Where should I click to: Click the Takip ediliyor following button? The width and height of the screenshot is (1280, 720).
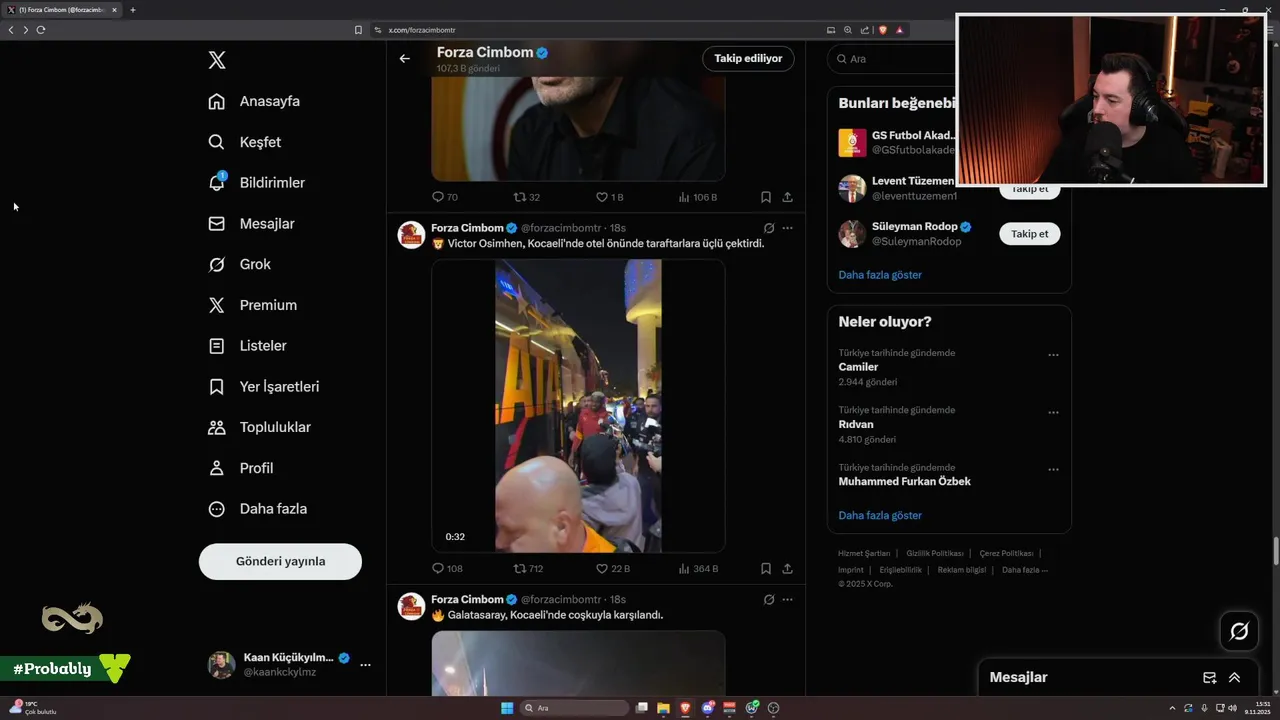pos(748,58)
